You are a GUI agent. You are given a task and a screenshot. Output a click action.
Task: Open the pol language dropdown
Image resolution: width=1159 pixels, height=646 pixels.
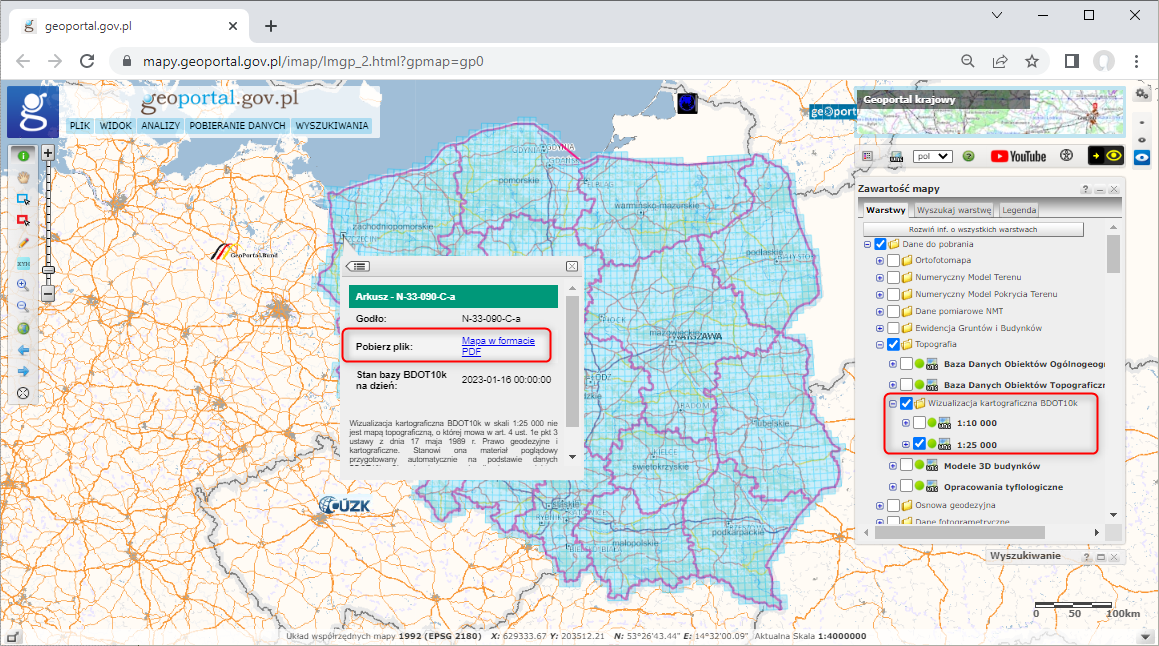pyautogui.click(x=935, y=156)
